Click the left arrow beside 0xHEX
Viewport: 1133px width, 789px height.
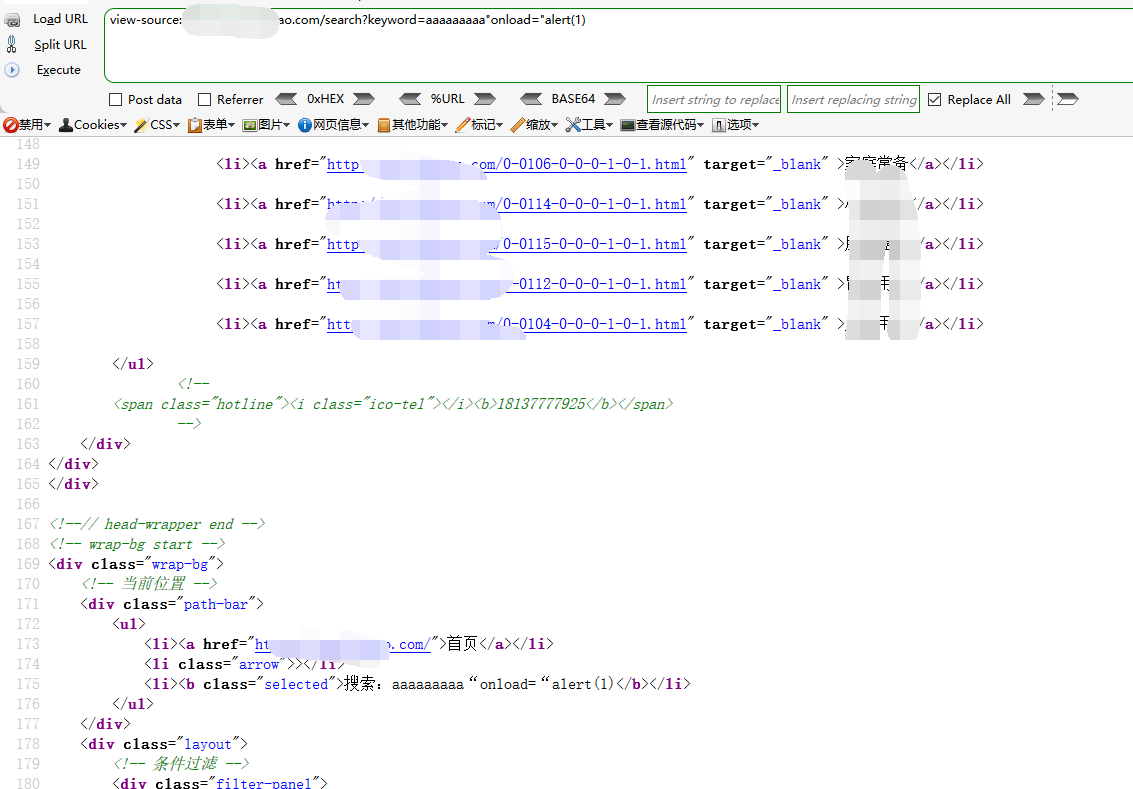click(286, 99)
